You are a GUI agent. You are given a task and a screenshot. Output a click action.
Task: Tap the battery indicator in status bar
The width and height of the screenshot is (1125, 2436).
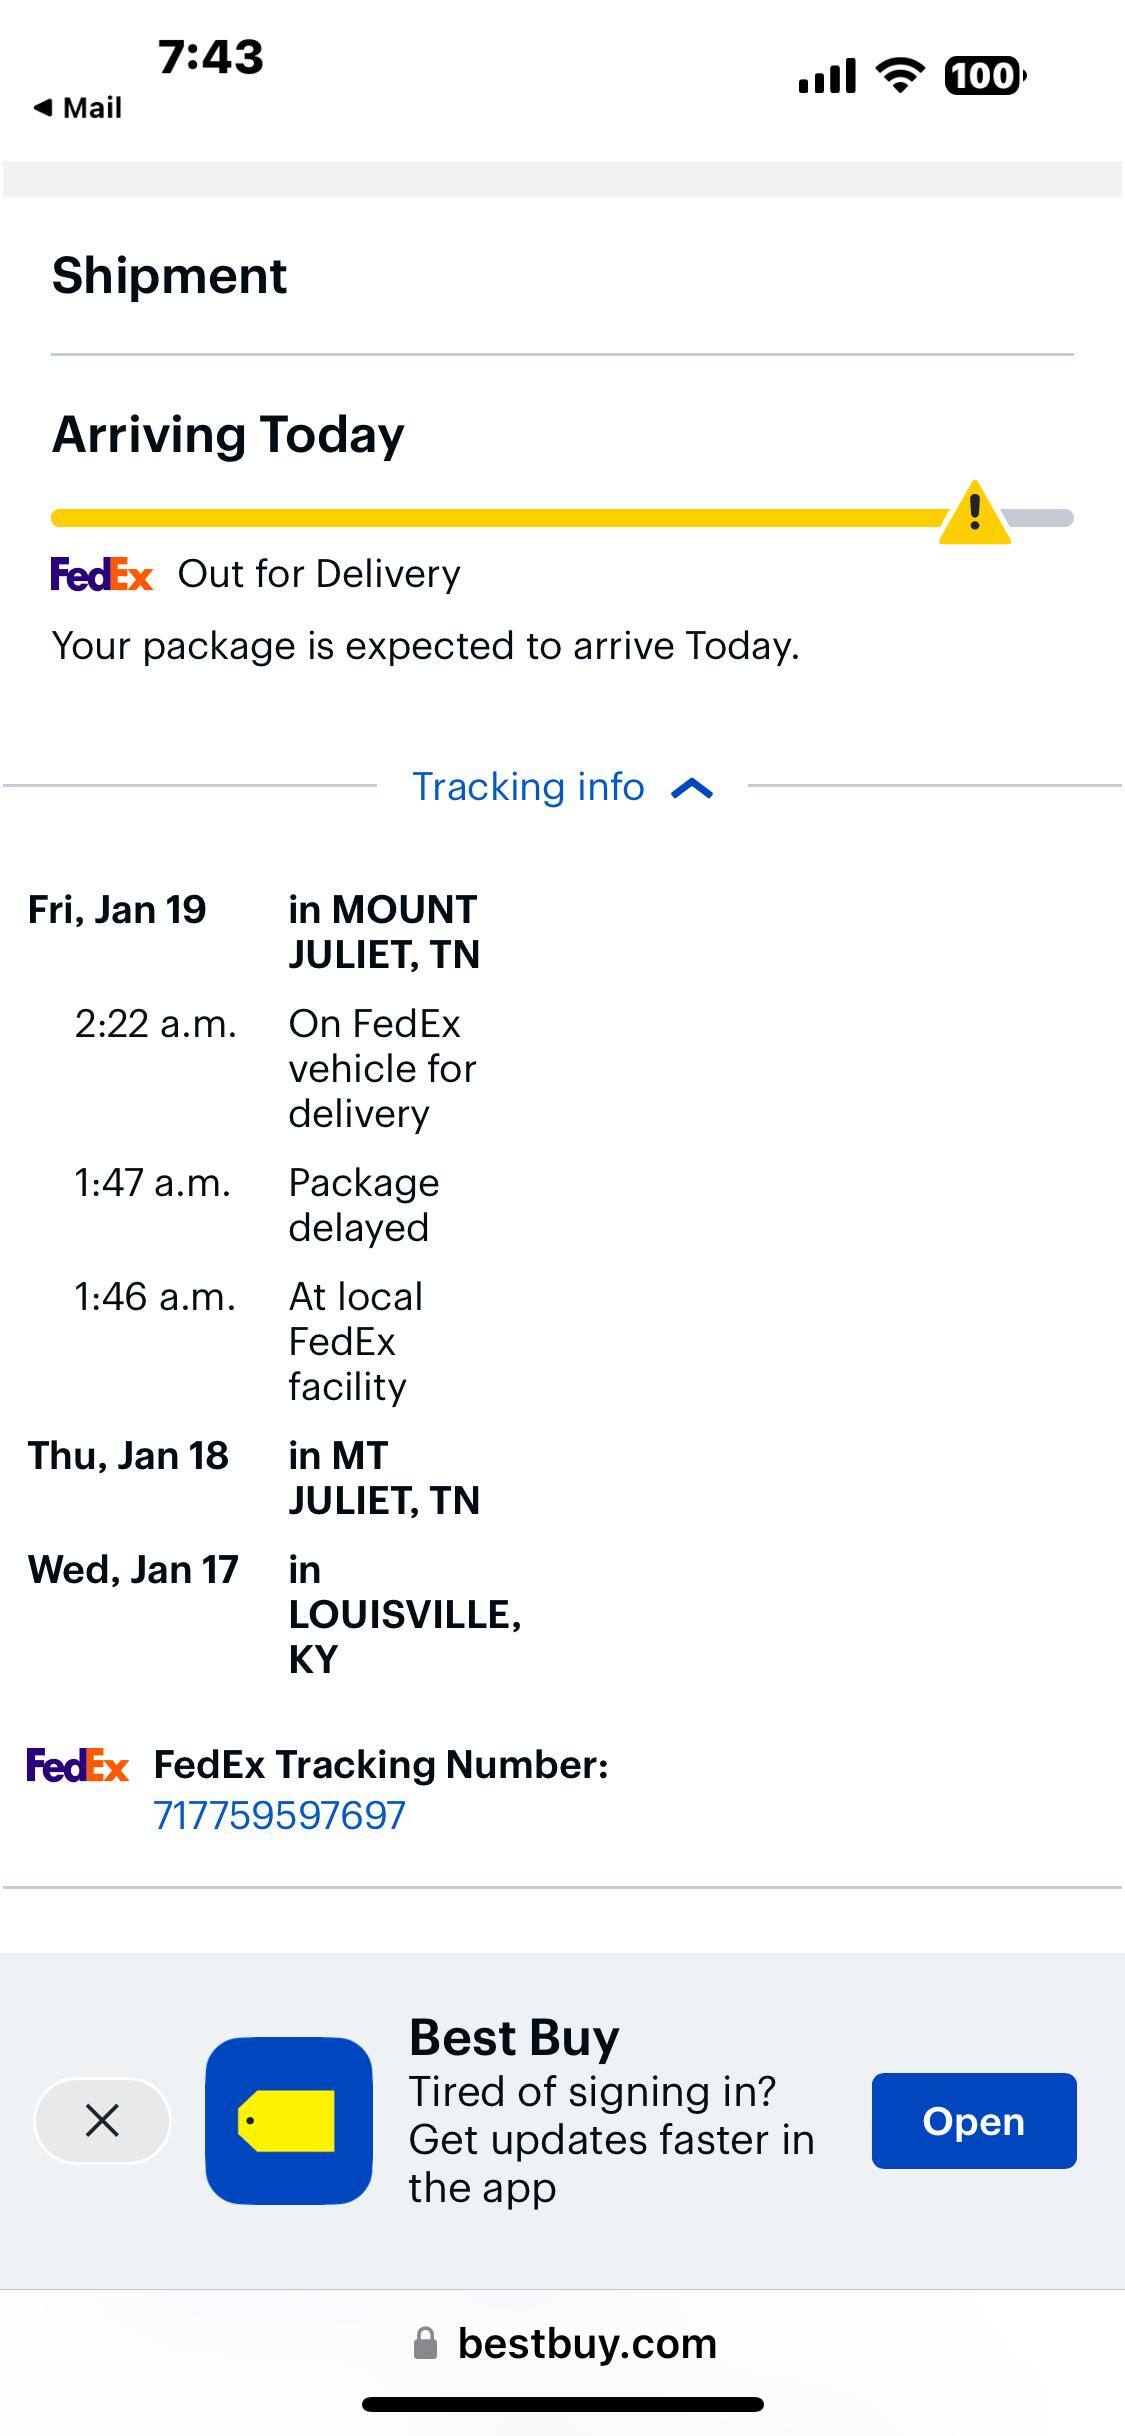(984, 76)
